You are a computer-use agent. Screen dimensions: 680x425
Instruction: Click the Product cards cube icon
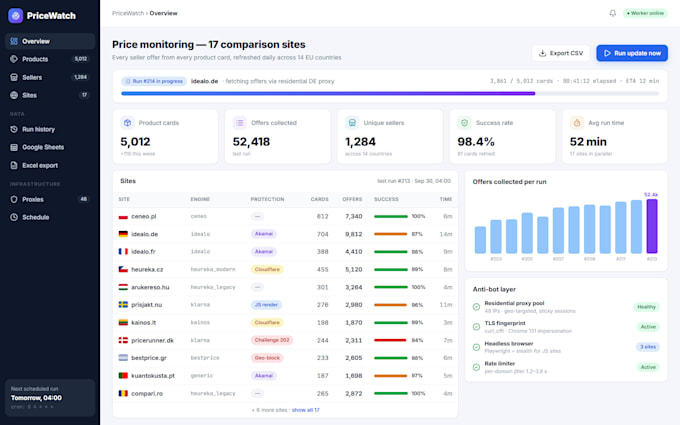click(x=127, y=123)
